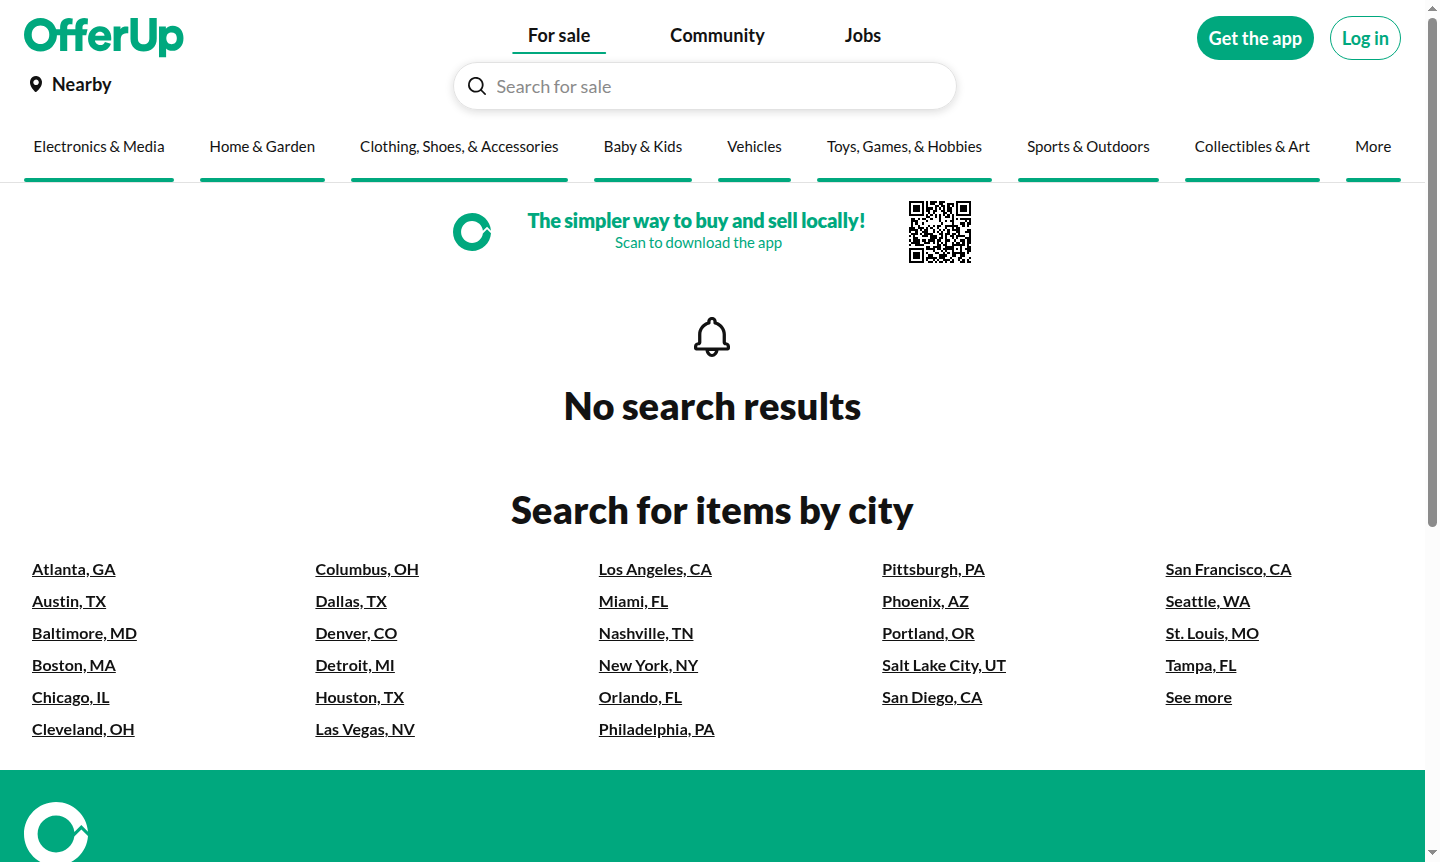Image resolution: width=1440 pixels, height=862 pixels.
Task: Select the search magnifier icon
Action: (477, 86)
